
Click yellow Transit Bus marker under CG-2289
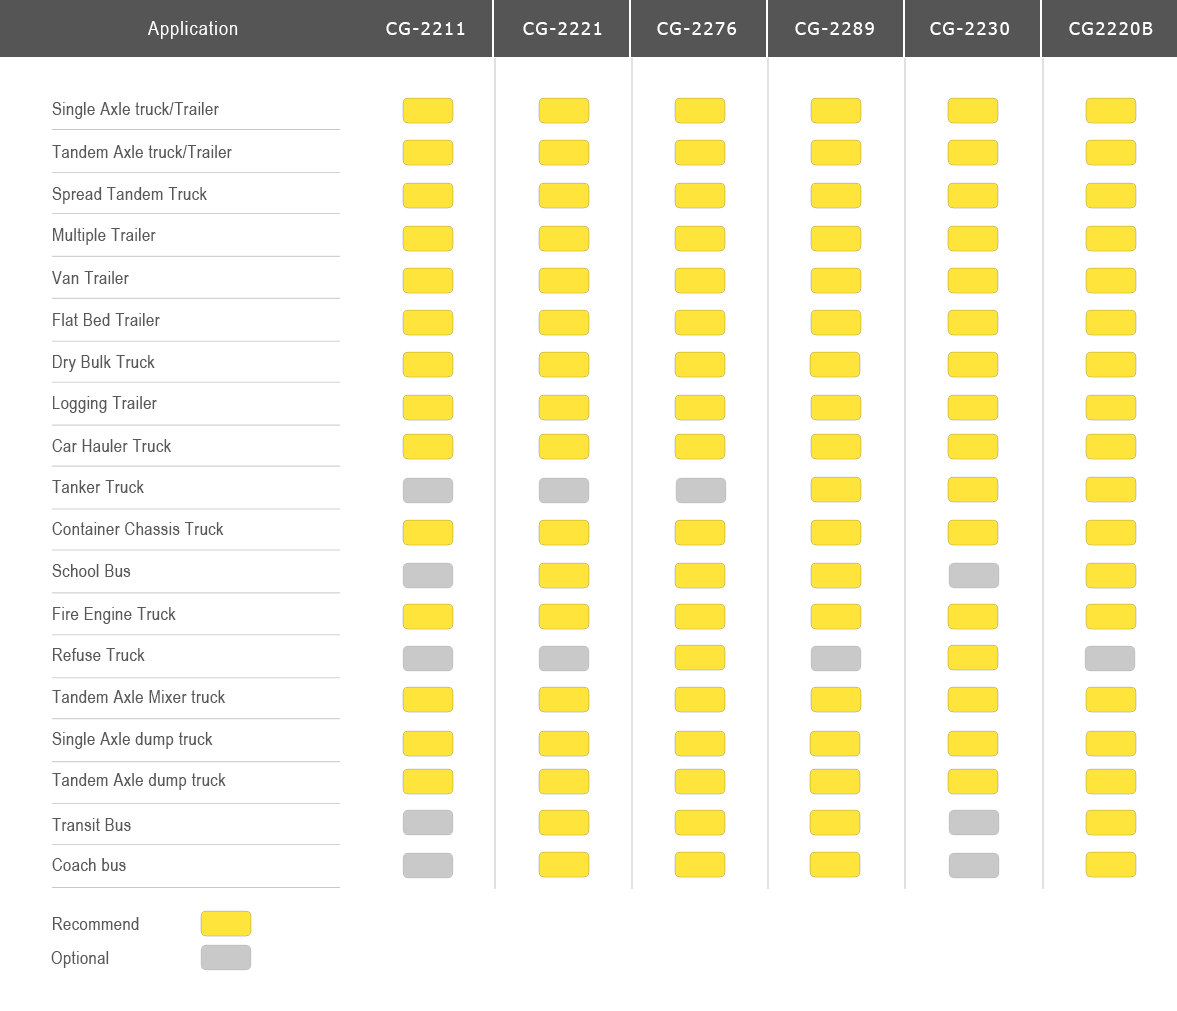click(835, 823)
